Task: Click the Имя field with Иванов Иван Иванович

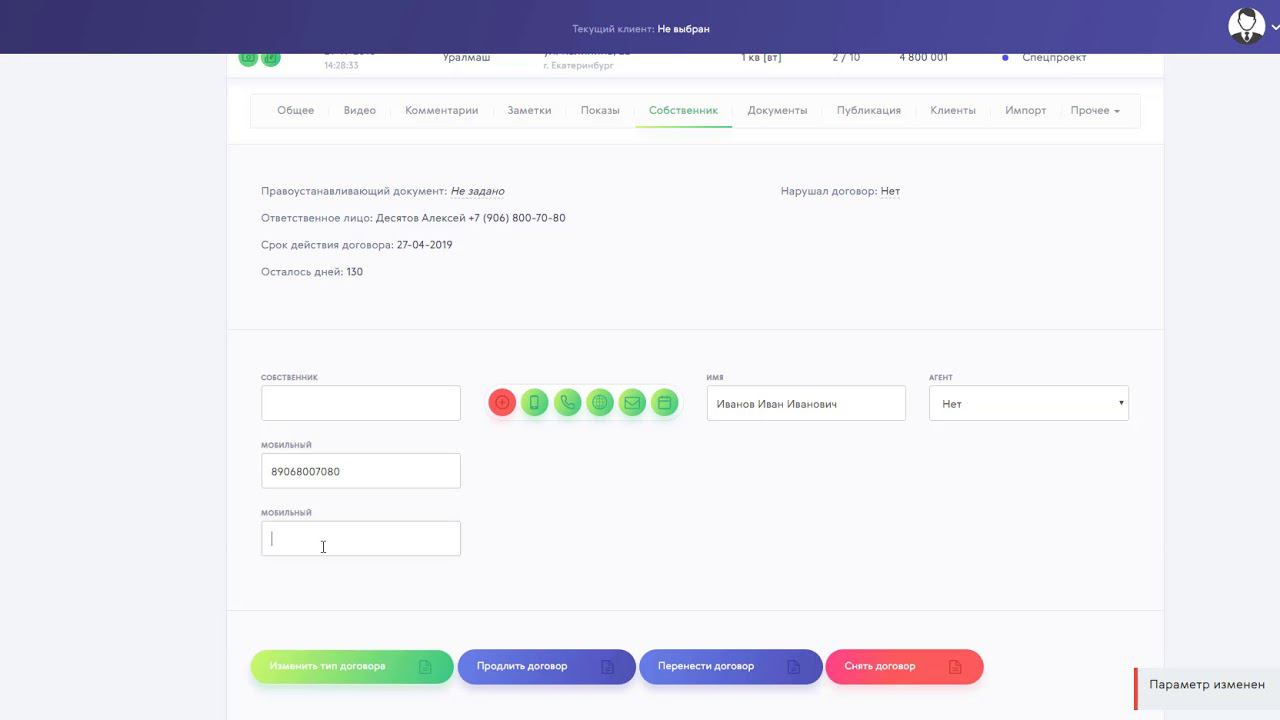Action: 806,403
